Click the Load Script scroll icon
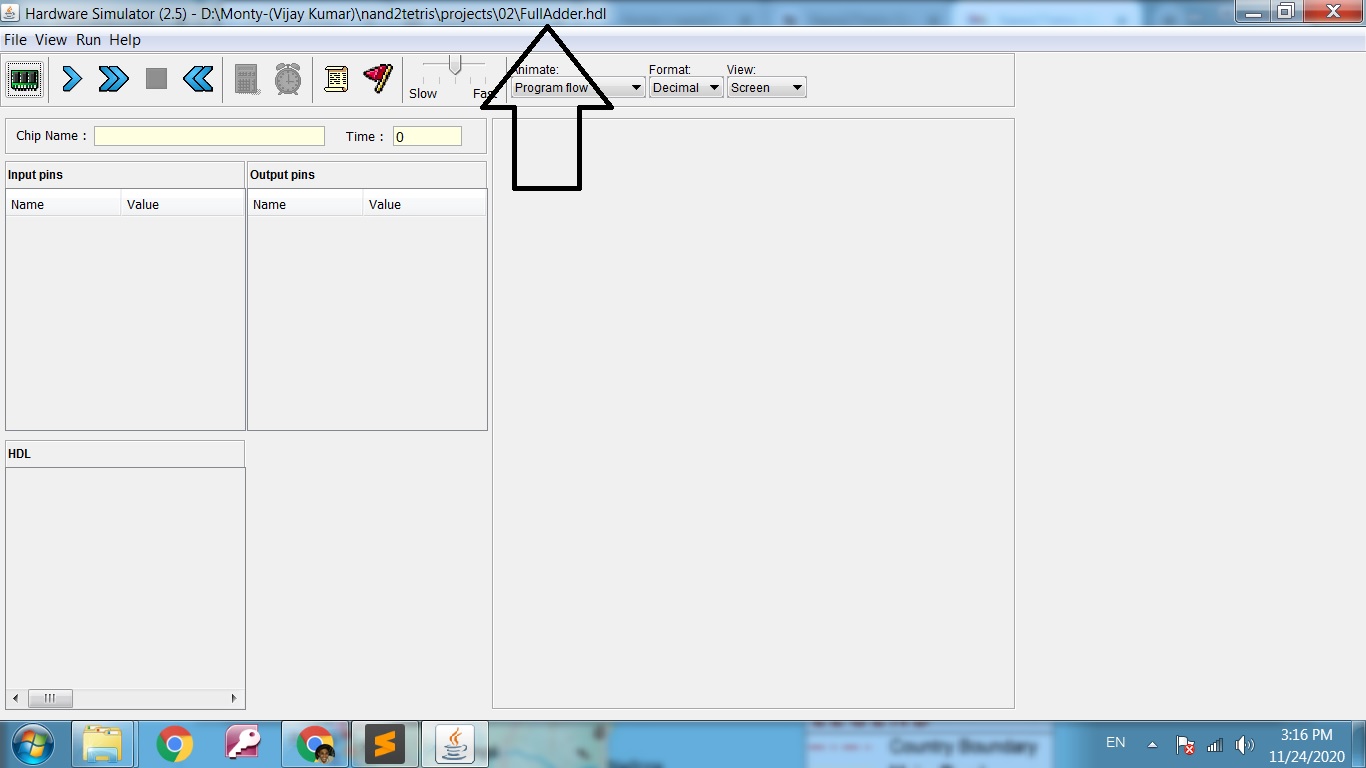Viewport: 1366px width, 768px height. (x=336, y=79)
